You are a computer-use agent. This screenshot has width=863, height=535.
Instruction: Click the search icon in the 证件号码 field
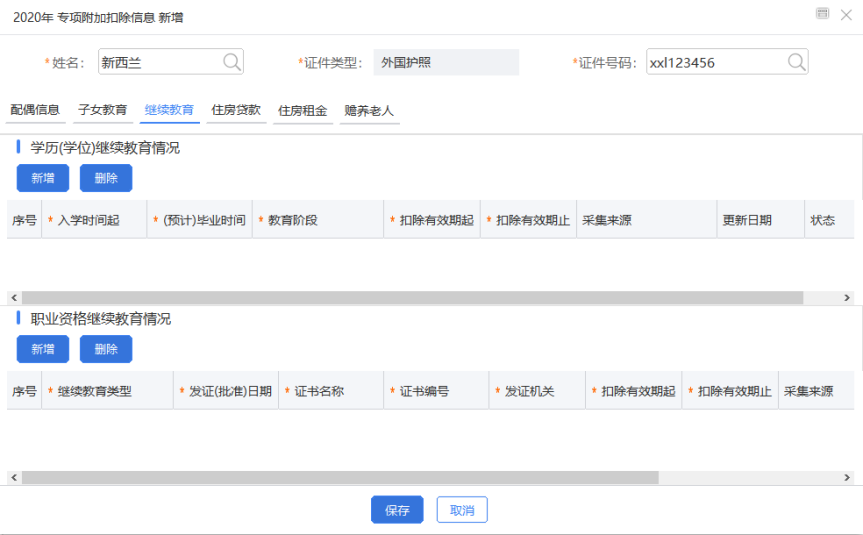pos(796,62)
